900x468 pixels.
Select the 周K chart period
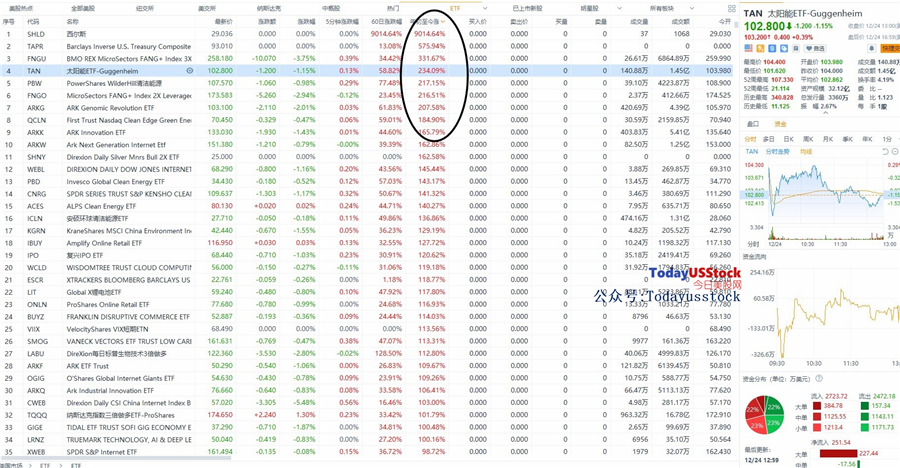(808, 139)
